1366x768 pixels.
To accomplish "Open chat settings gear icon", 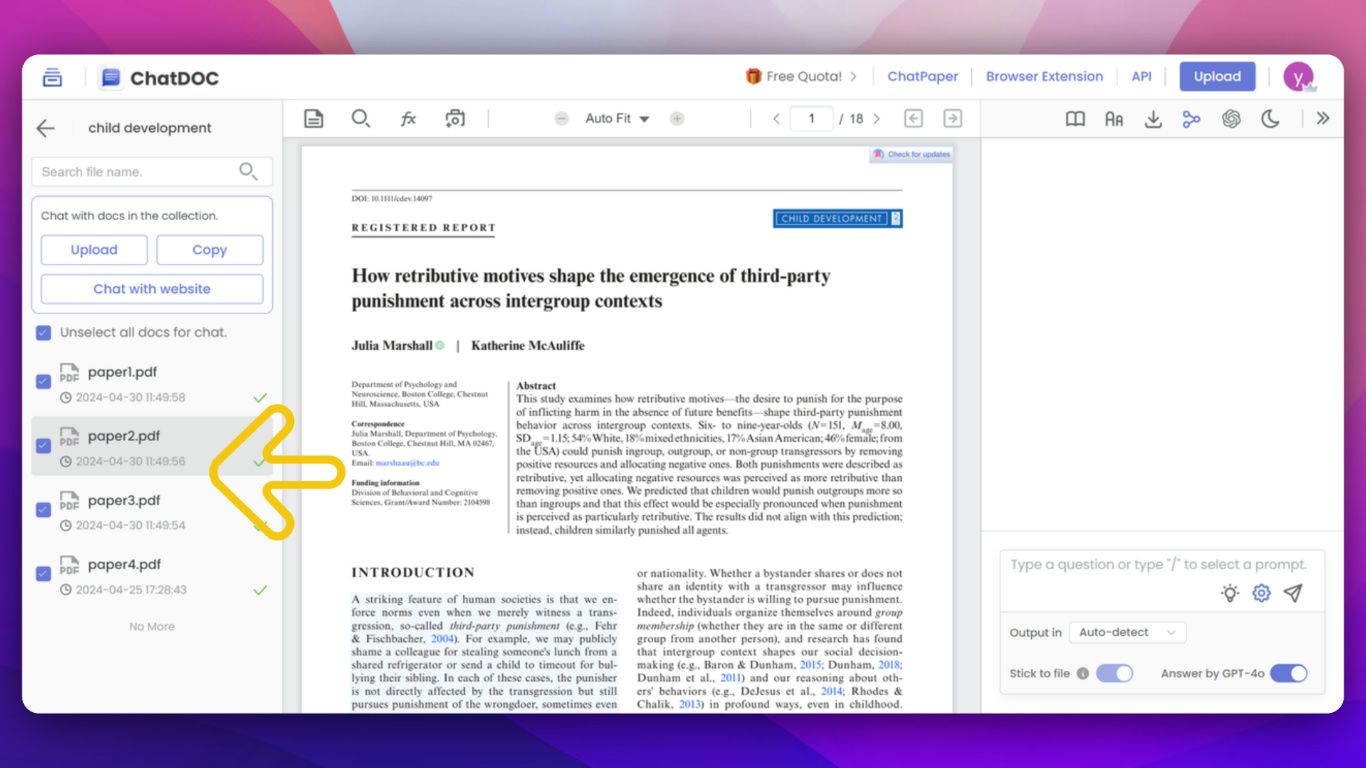I will pos(1261,593).
